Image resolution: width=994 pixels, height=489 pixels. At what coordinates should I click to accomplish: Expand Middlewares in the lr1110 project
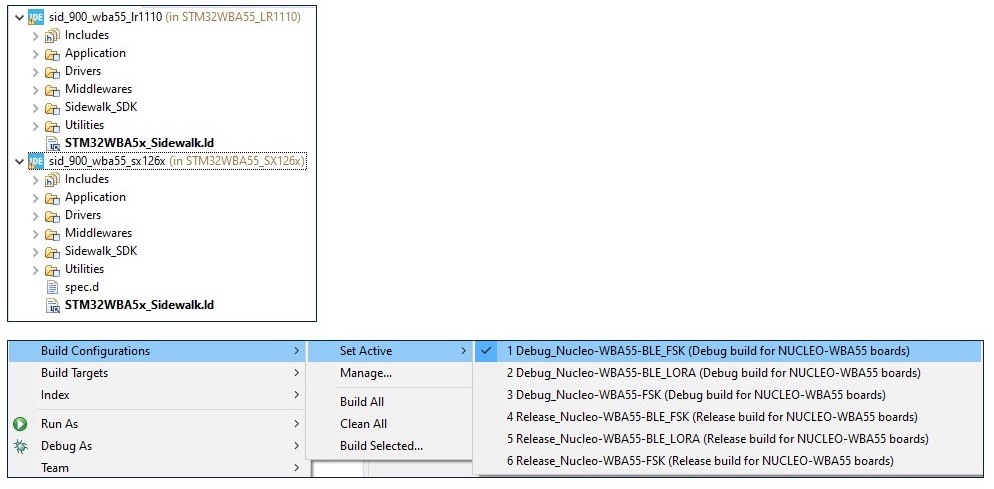[x=36, y=89]
